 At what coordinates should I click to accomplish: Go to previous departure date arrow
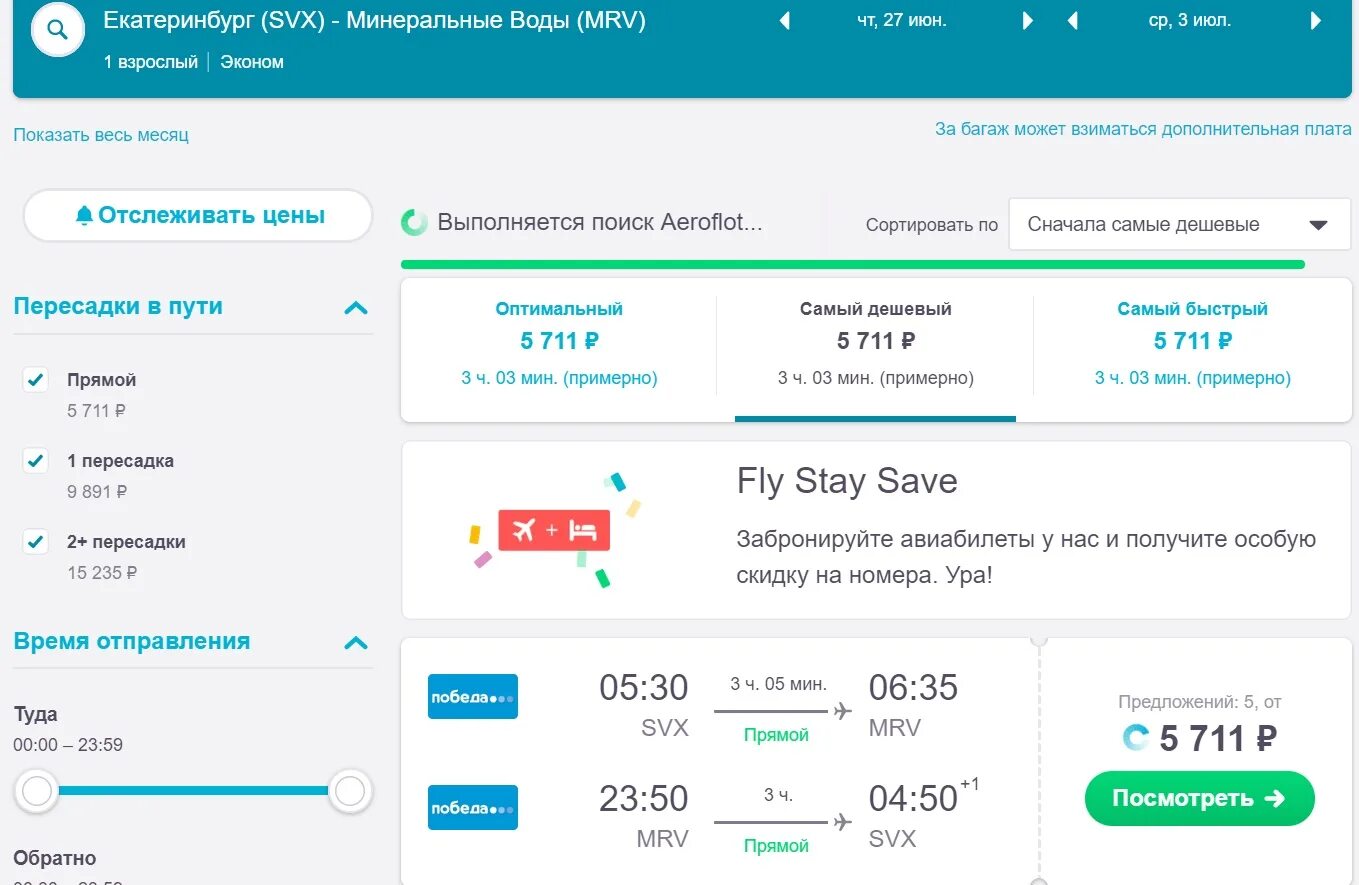point(784,20)
